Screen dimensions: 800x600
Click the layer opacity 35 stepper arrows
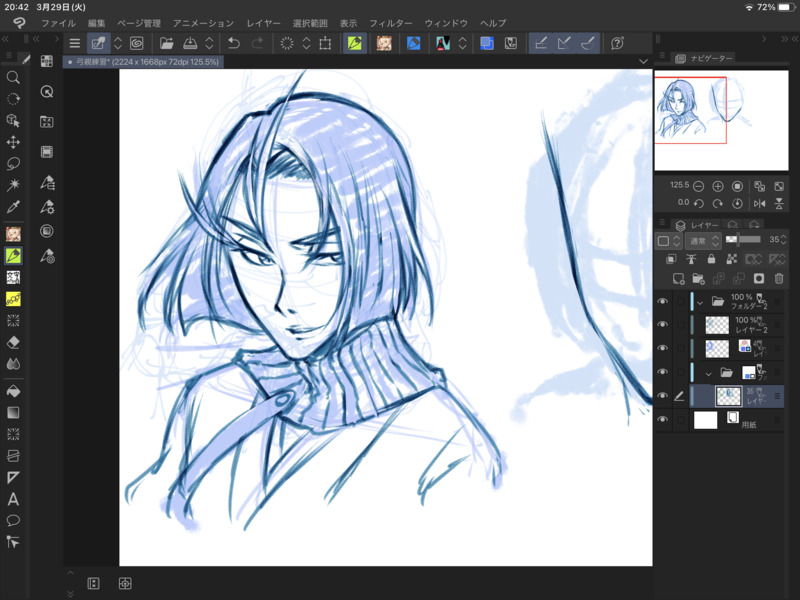pyautogui.click(x=784, y=239)
